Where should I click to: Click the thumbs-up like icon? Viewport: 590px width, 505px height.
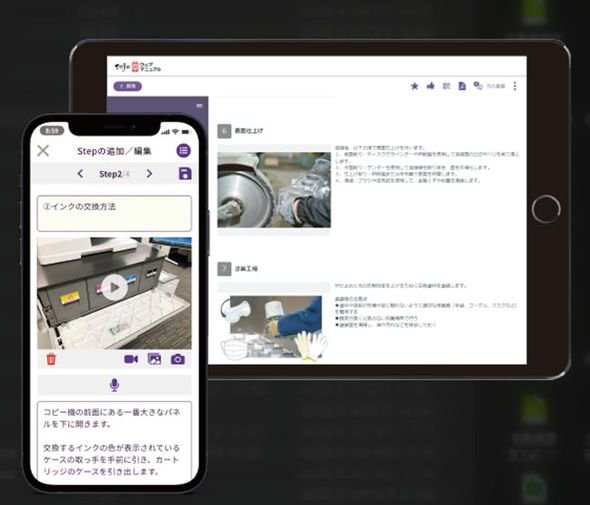pos(430,86)
